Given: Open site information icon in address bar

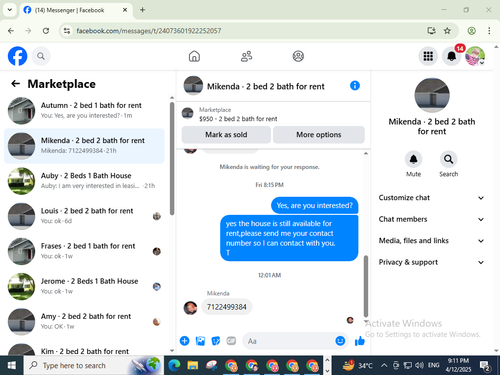Looking at the screenshot, I should coord(67,31).
